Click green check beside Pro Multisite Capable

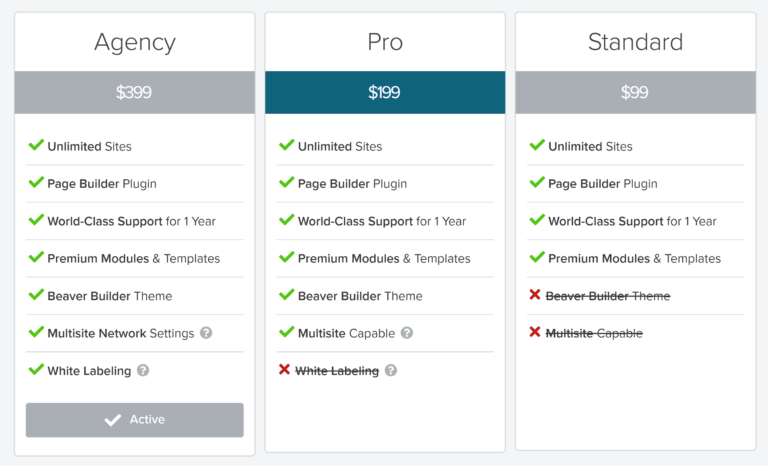[x=287, y=332]
